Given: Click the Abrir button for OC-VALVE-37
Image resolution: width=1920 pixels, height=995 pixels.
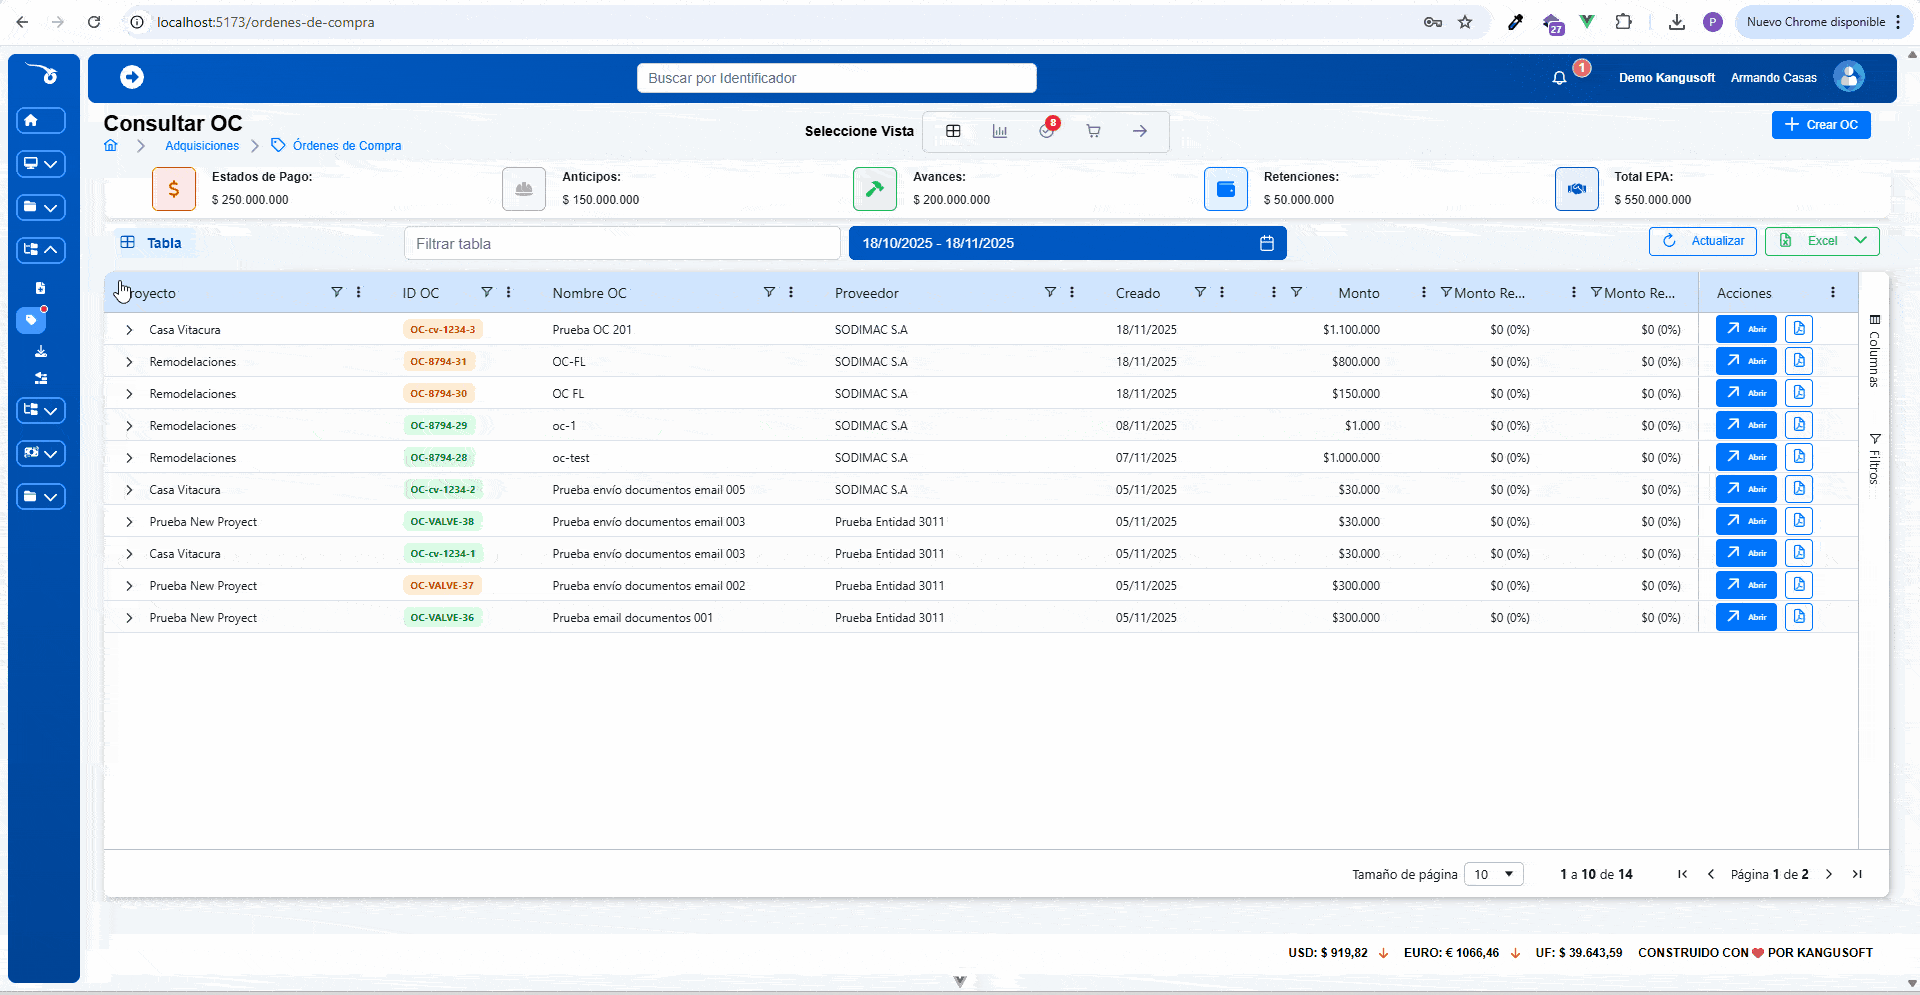Looking at the screenshot, I should pyautogui.click(x=1746, y=585).
